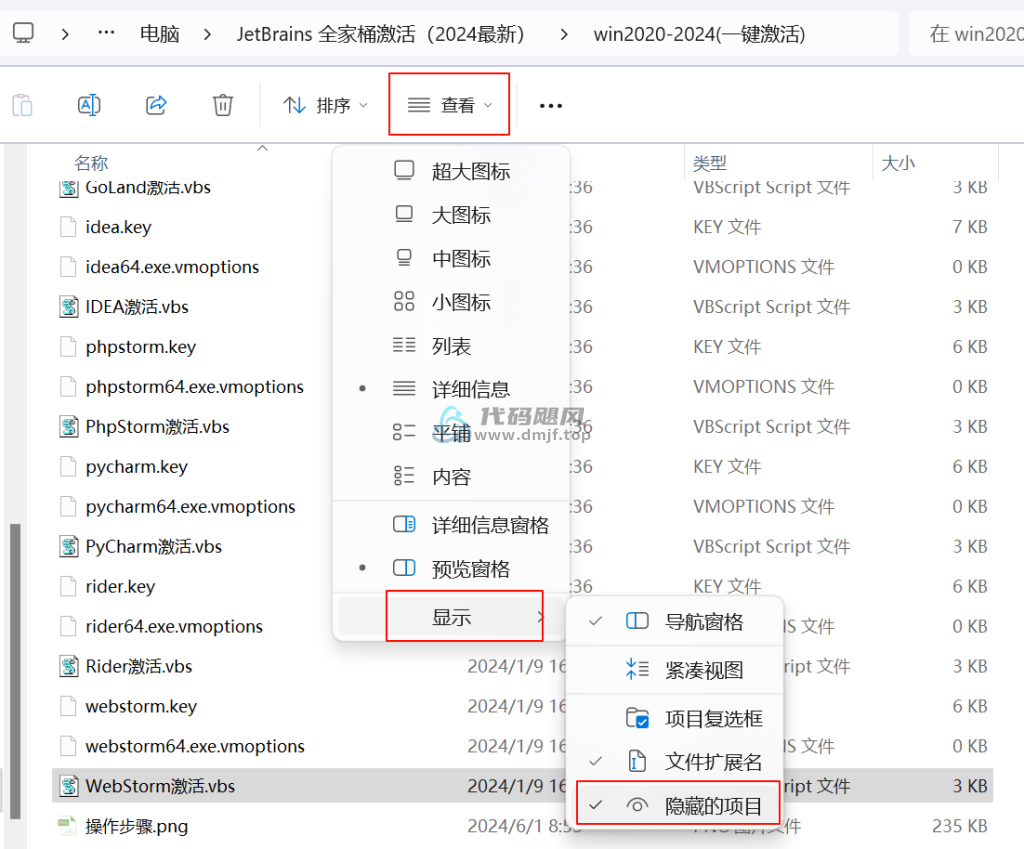Select 平铺 tiles view option
The height and width of the screenshot is (849, 1024).
451,432
